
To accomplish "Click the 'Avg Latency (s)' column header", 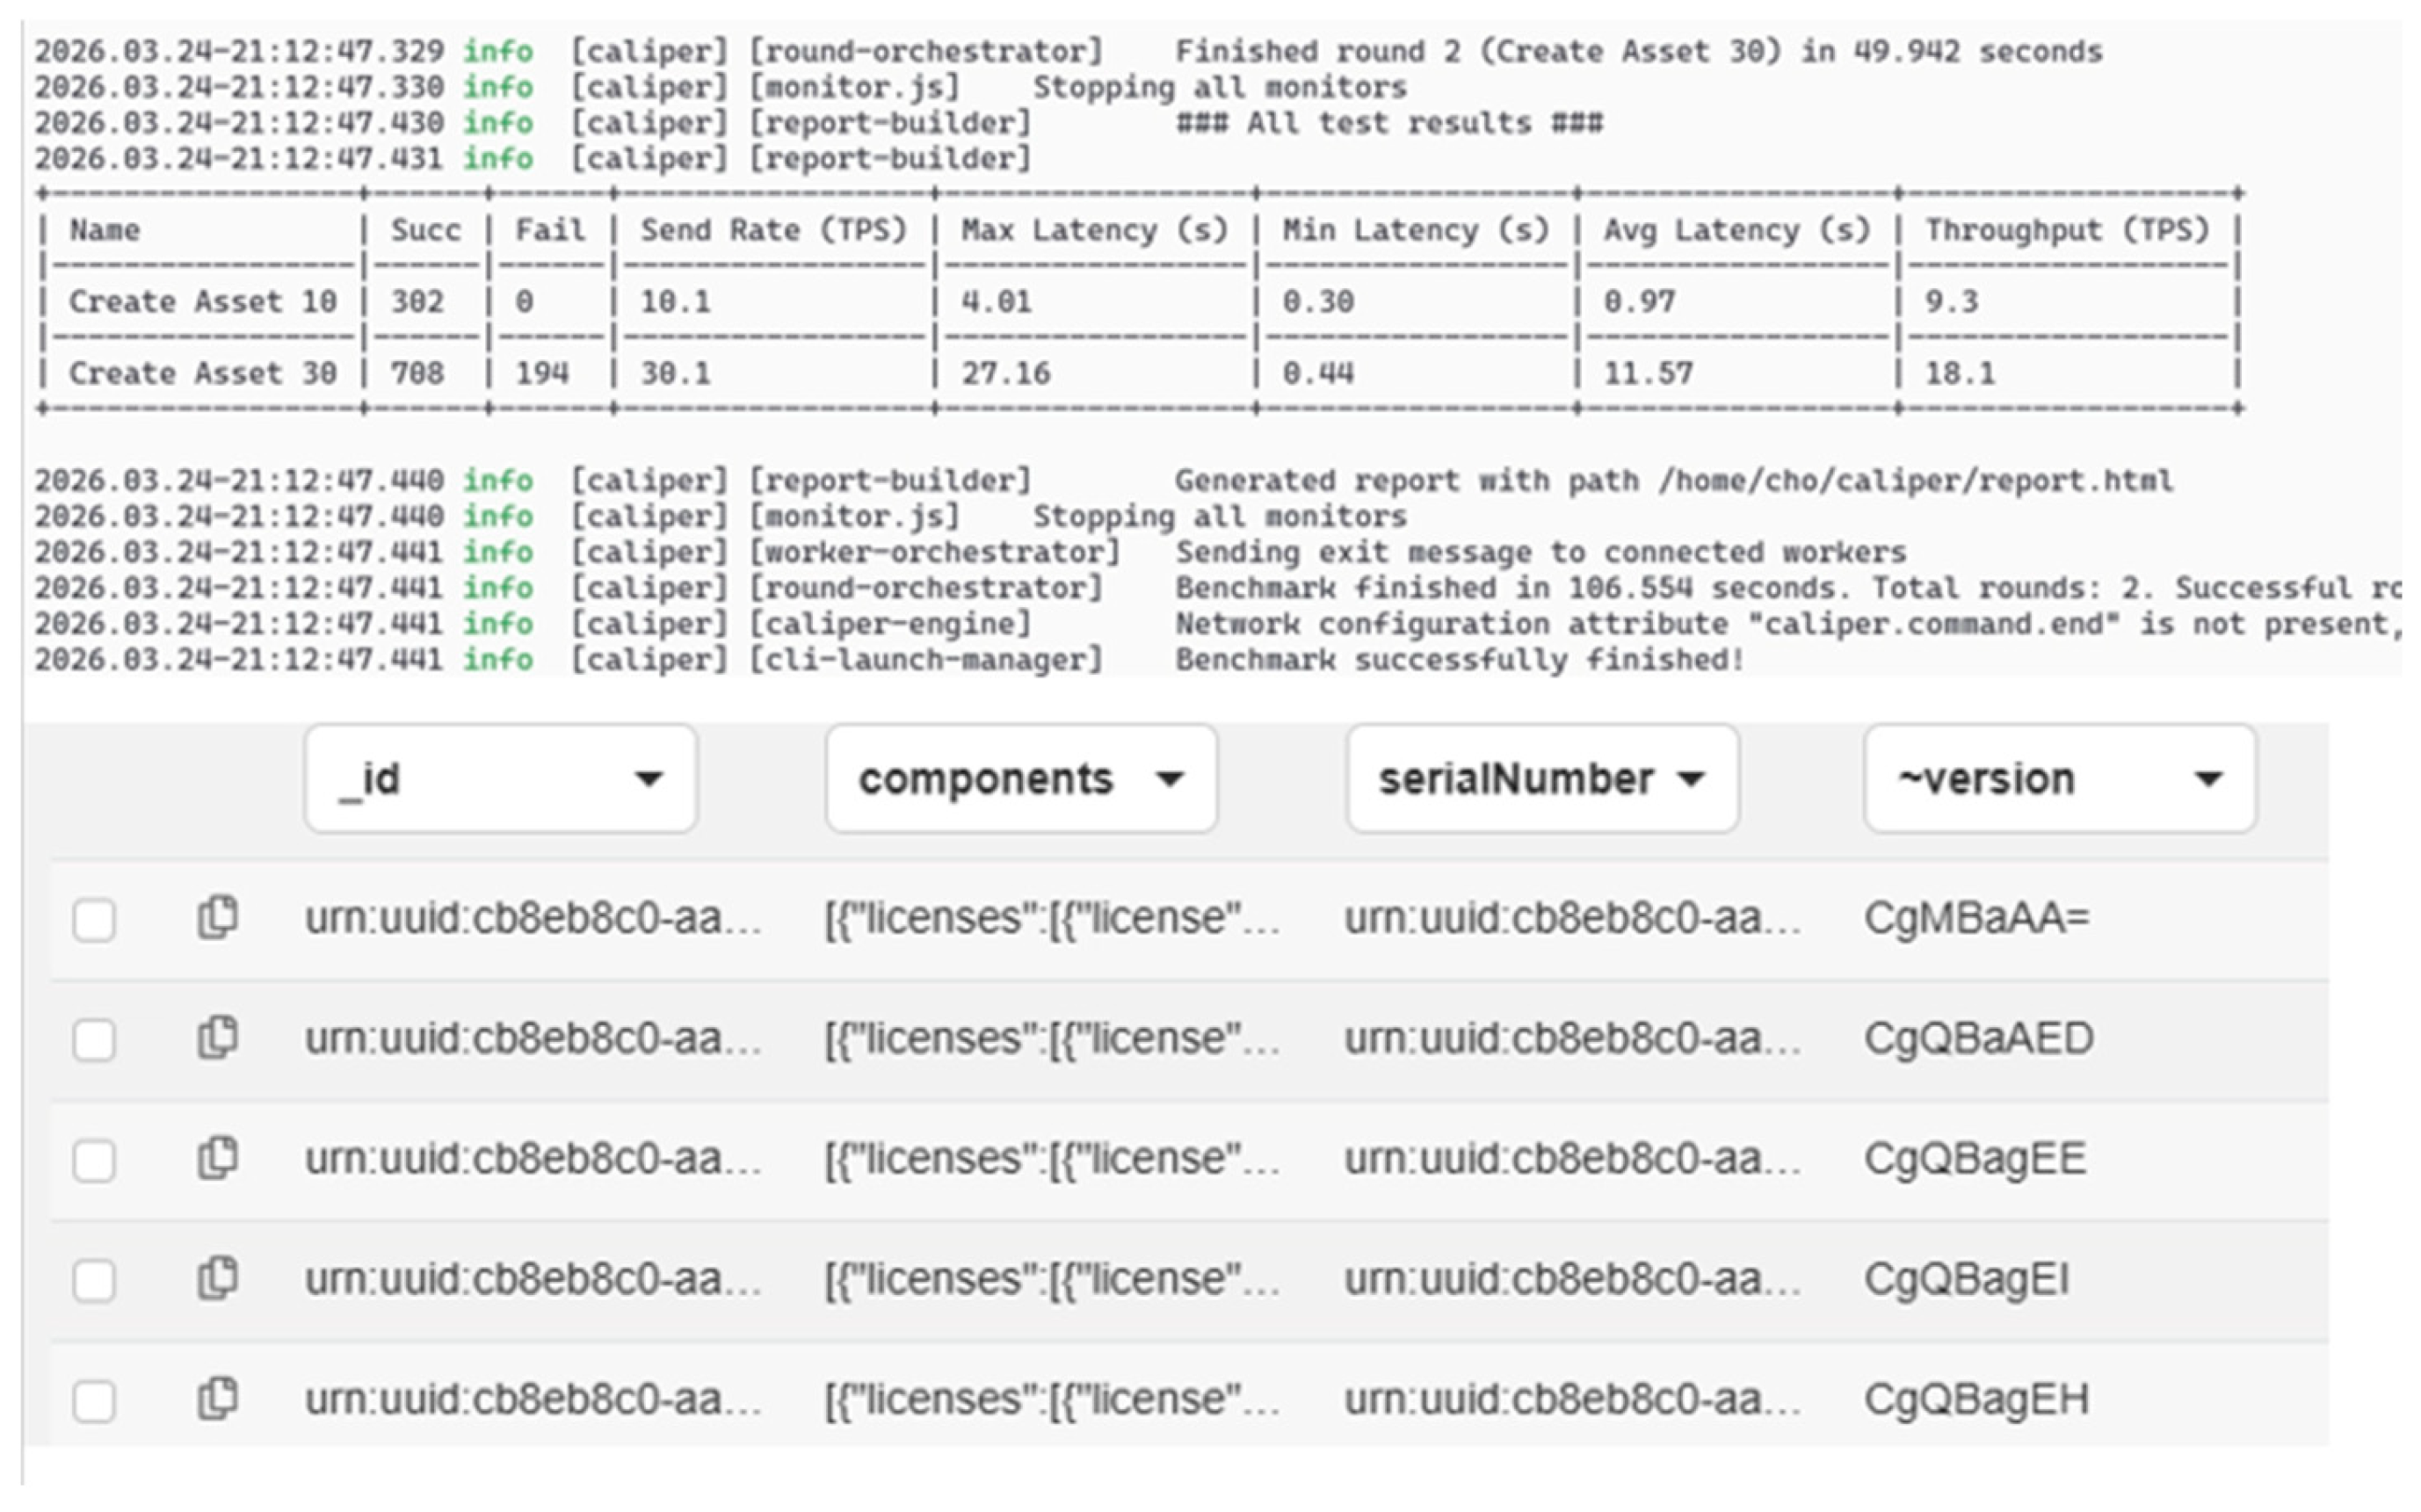I will (1737, 230).
